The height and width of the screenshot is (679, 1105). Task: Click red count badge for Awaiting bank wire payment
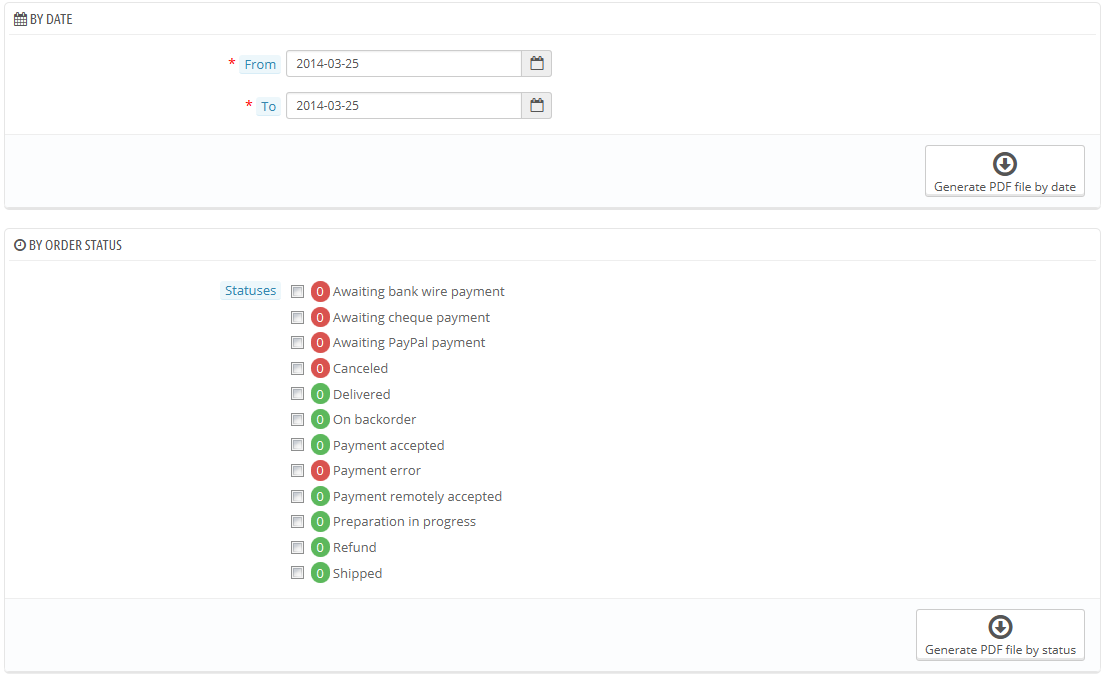click(320, 292)
